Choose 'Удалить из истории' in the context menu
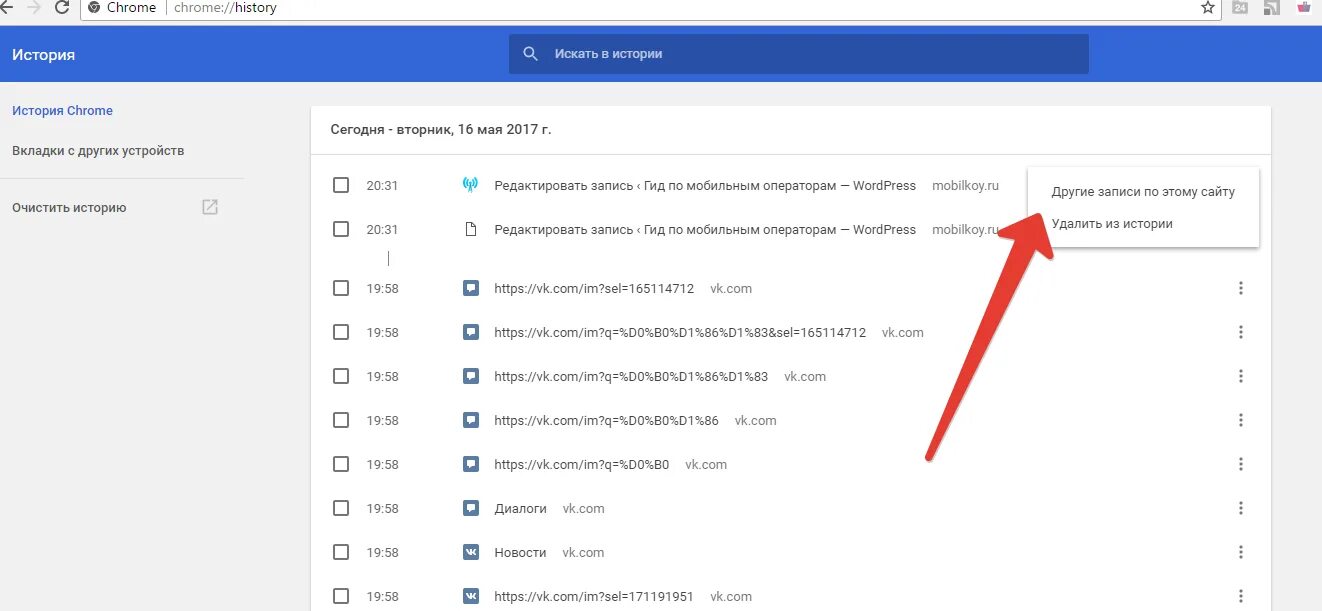 click(1143, 223)
